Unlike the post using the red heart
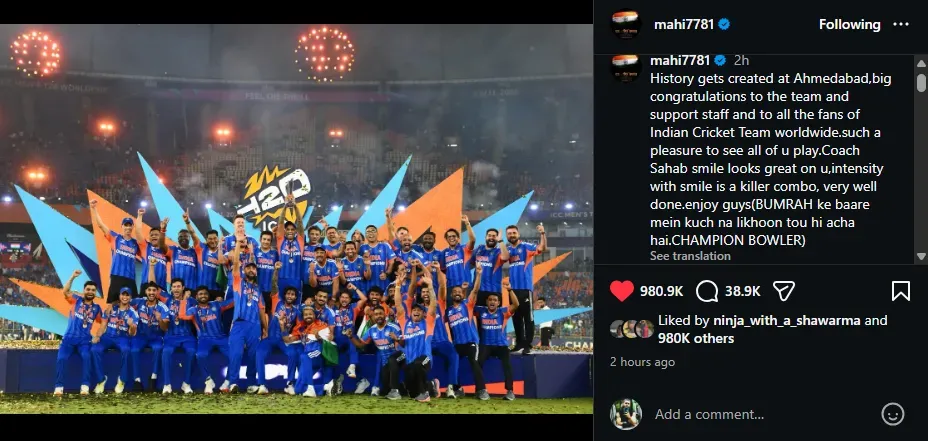The width and height of the screenshot is (928, 441). (621, 291)
